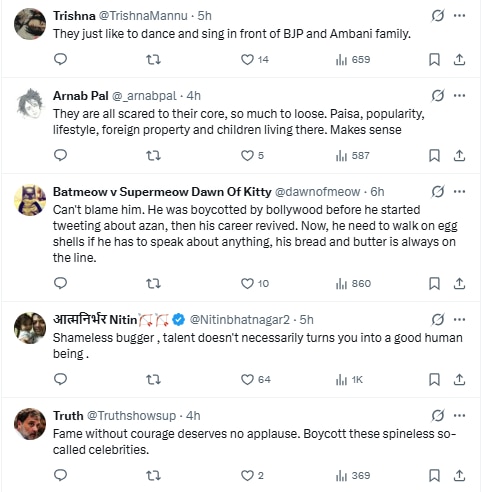Screen dimensions: 481x492
Task: Expand three-dot menu on Arnab Pal's tweet
Action: coord(459,96)
